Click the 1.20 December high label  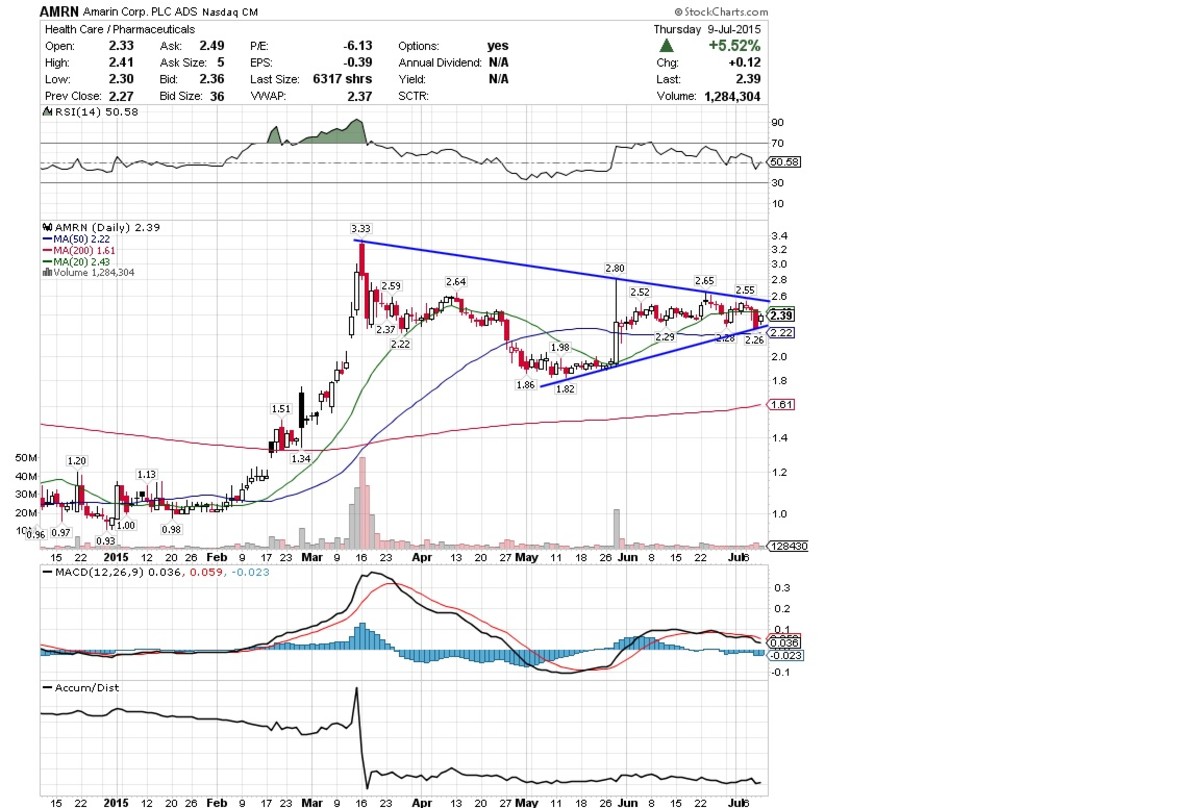[77, 461]
